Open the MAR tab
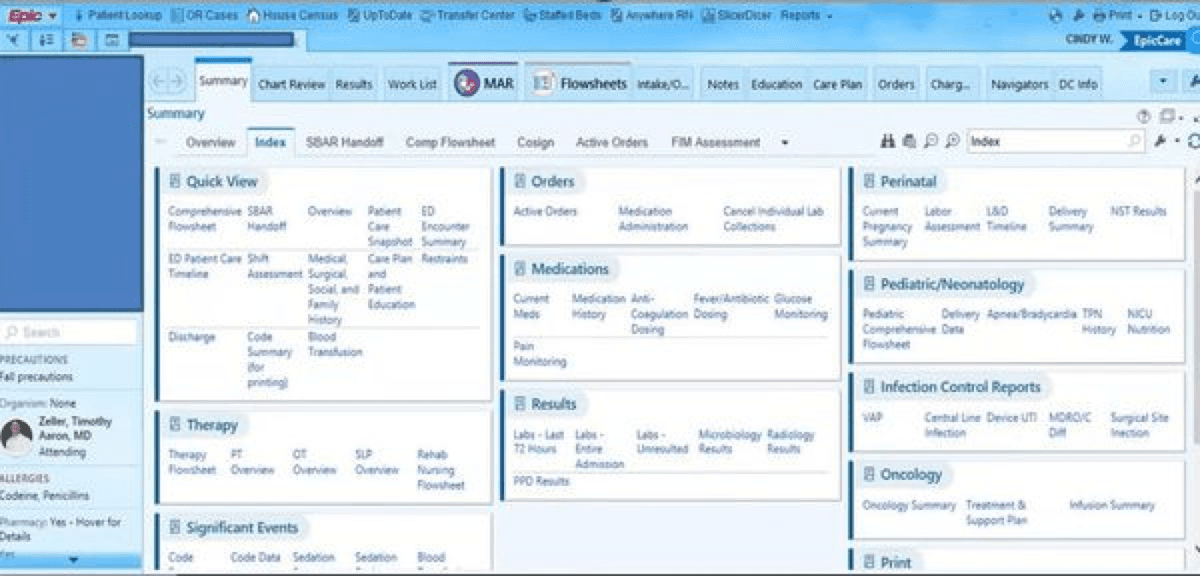 coord(485,84)
